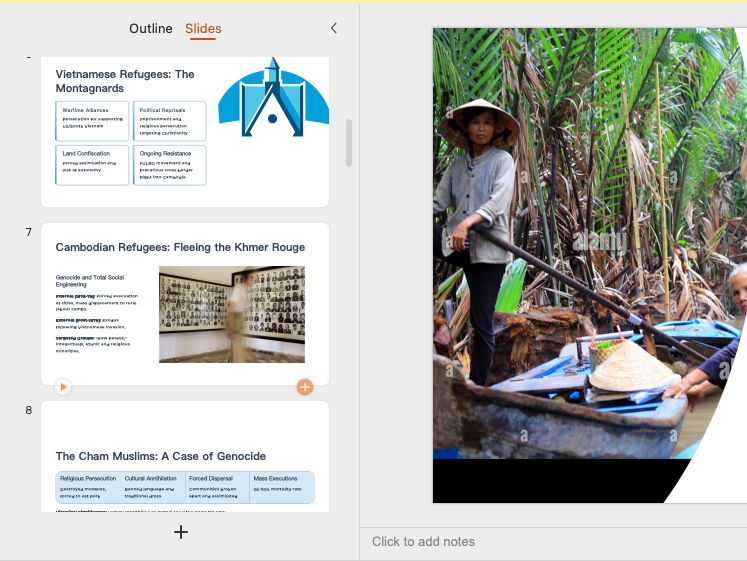Switch to the Outline tab
Image resolution: width=747 pixels, height=561 pixels.
coord(151,29)
